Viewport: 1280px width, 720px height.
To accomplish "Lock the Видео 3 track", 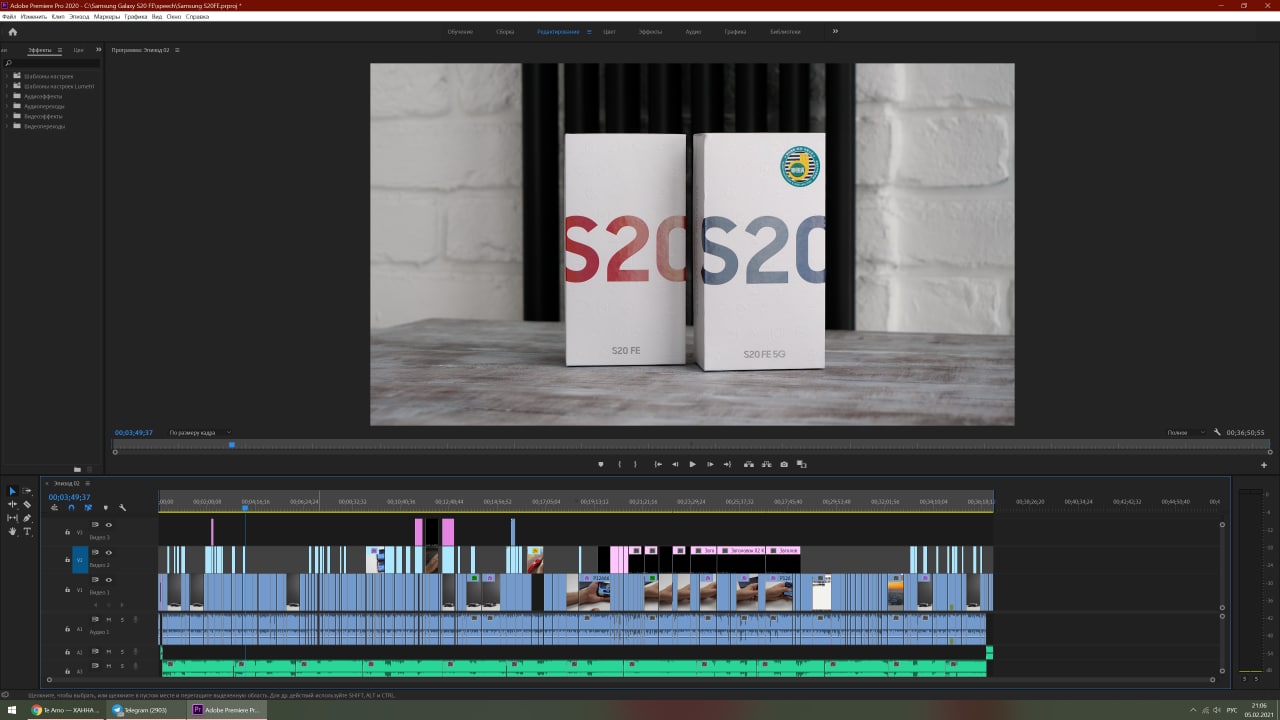I will tap(68, 532).
